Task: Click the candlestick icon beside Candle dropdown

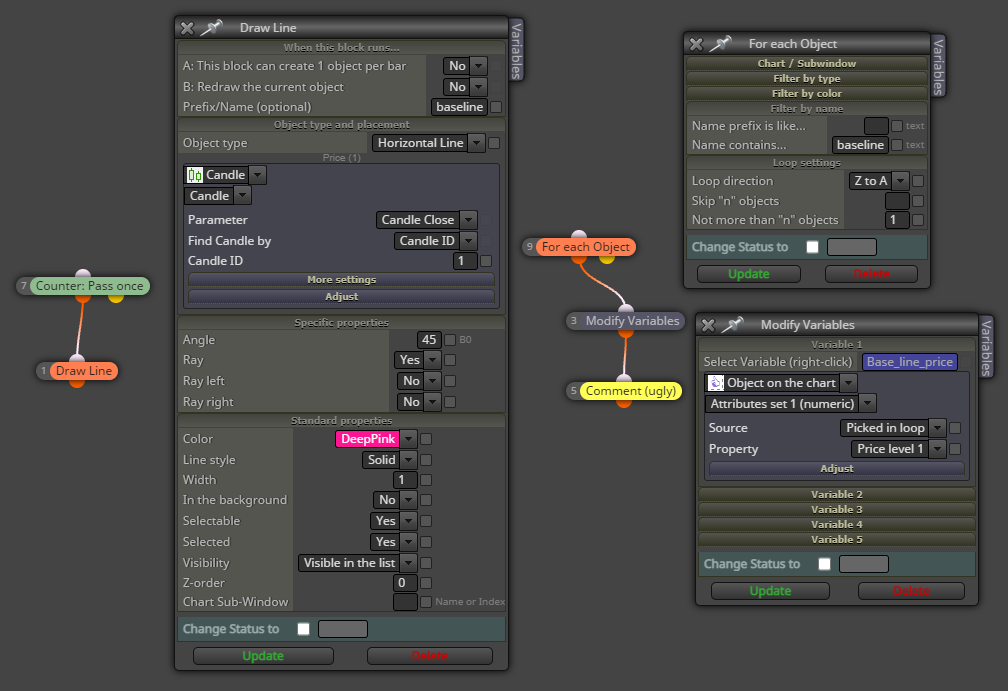Action: 194,175
